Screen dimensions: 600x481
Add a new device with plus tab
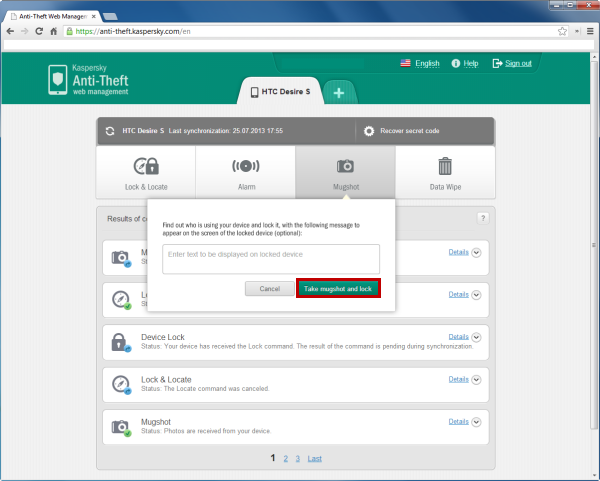click(x=339, y=93)
